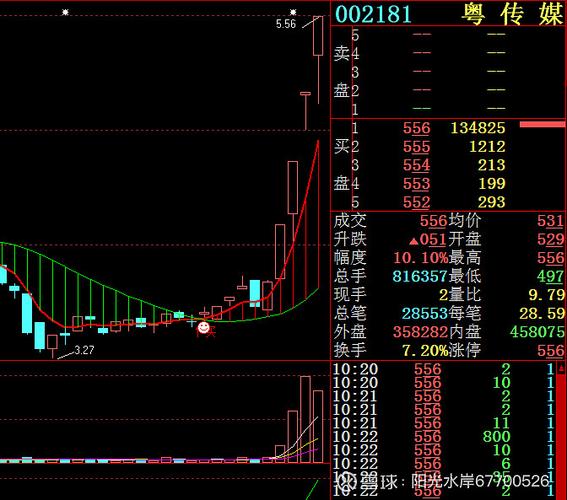Click the latest candlestick at the limit-up
The image size is (567, 500).
(x=318, y=36)
